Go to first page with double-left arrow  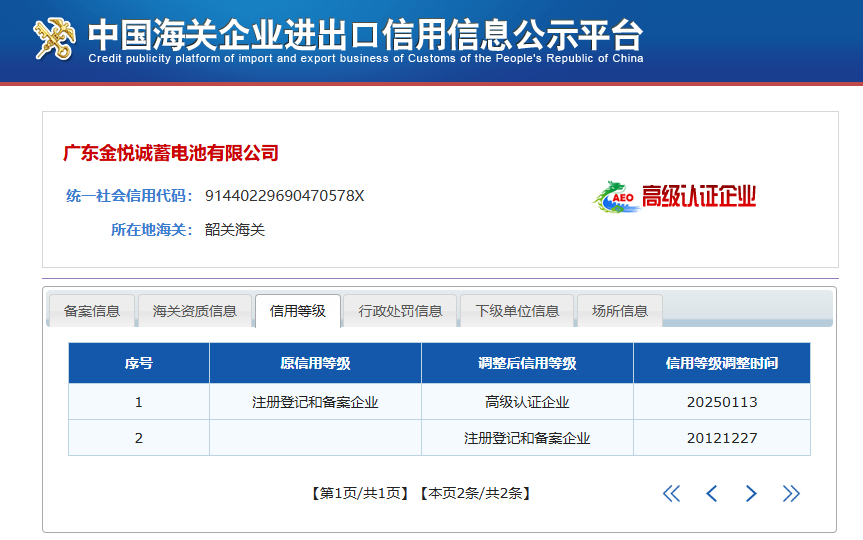[671, 493]
